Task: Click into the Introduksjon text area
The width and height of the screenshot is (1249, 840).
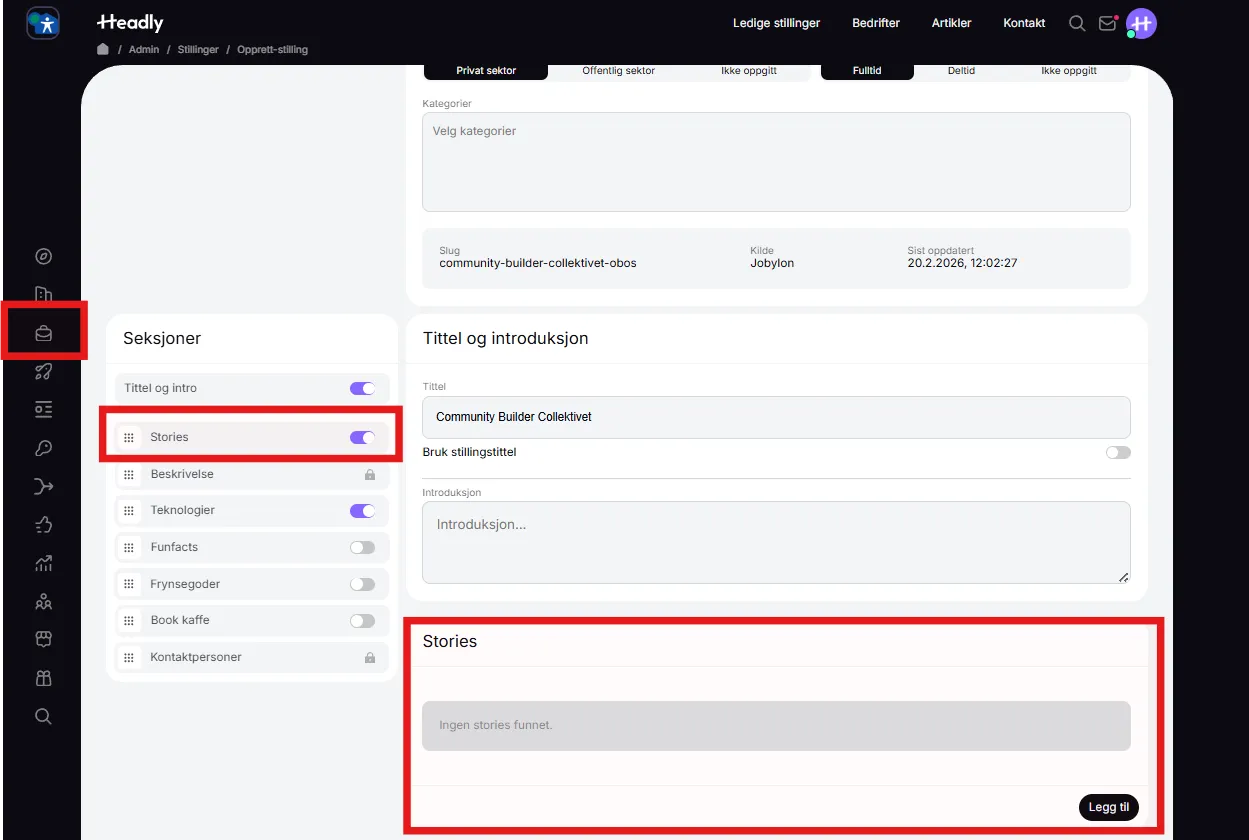Action: (x=775, y=542)
